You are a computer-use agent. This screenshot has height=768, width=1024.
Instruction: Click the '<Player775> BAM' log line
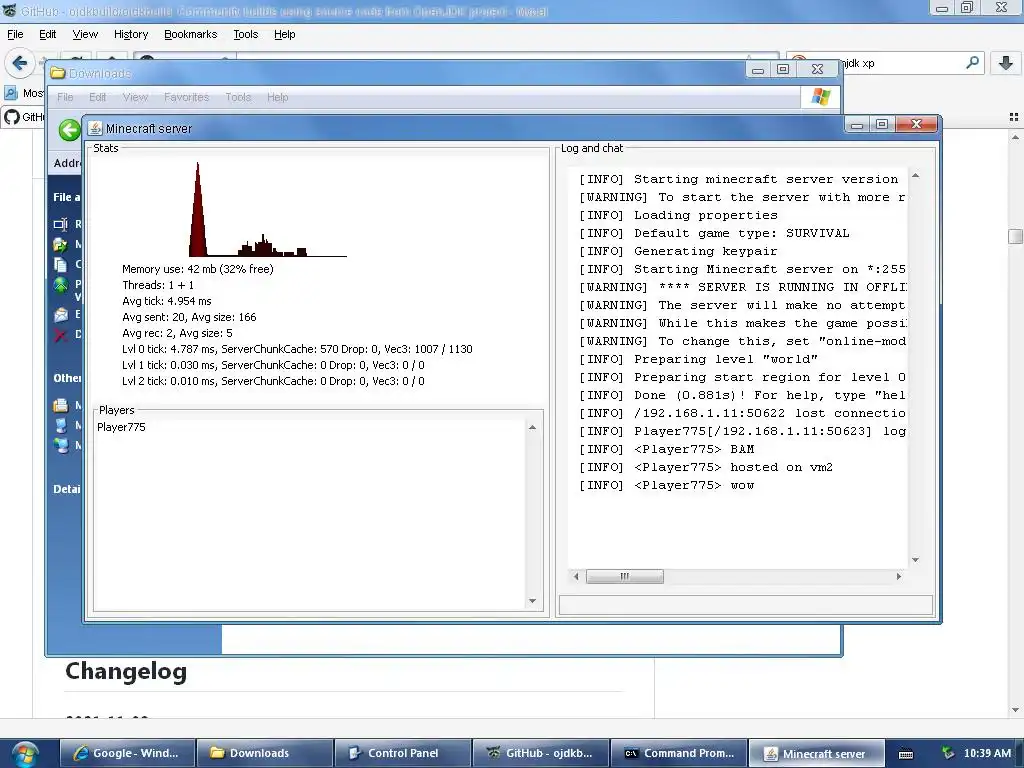pyautogui.click(x=667, y=449)
